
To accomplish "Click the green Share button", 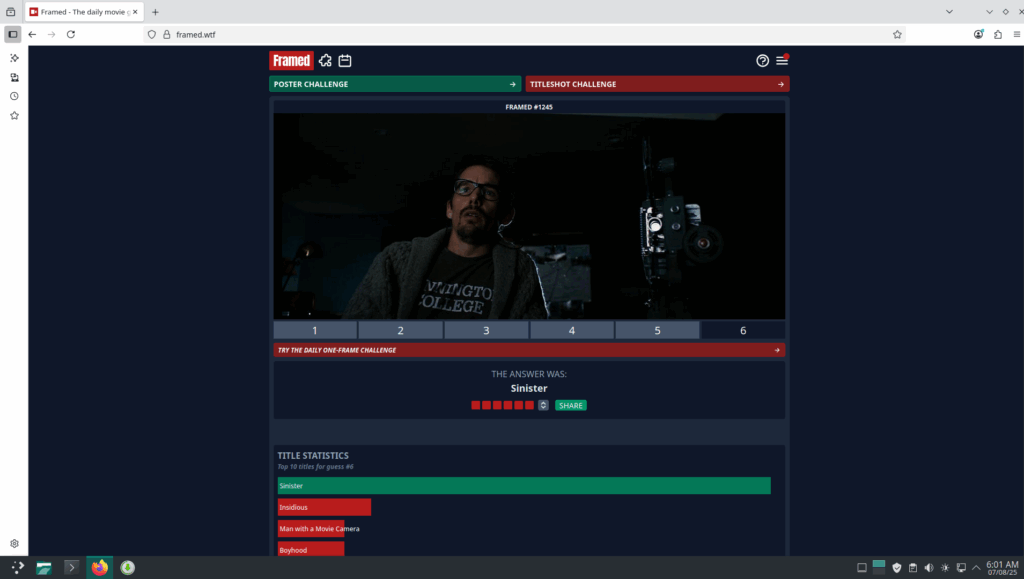I will (x=571, y=405).
